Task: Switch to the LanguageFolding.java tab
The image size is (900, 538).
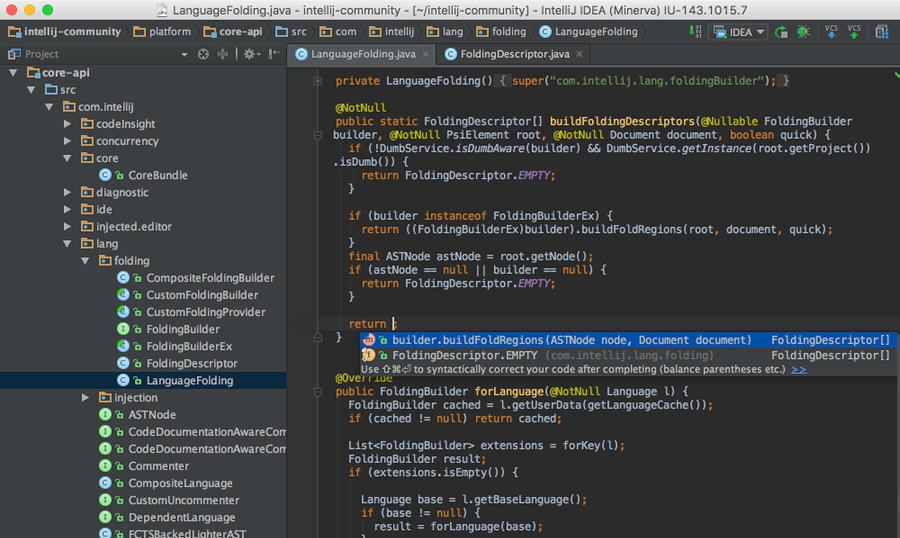Action: (x=362, y=54)
